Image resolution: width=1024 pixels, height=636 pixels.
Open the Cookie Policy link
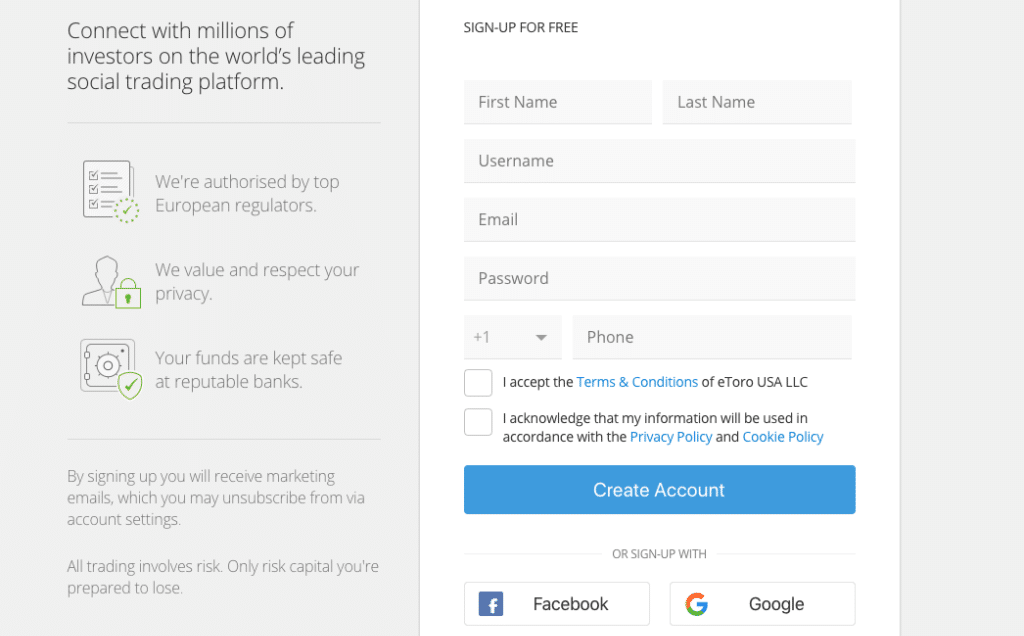pos(782,437)
